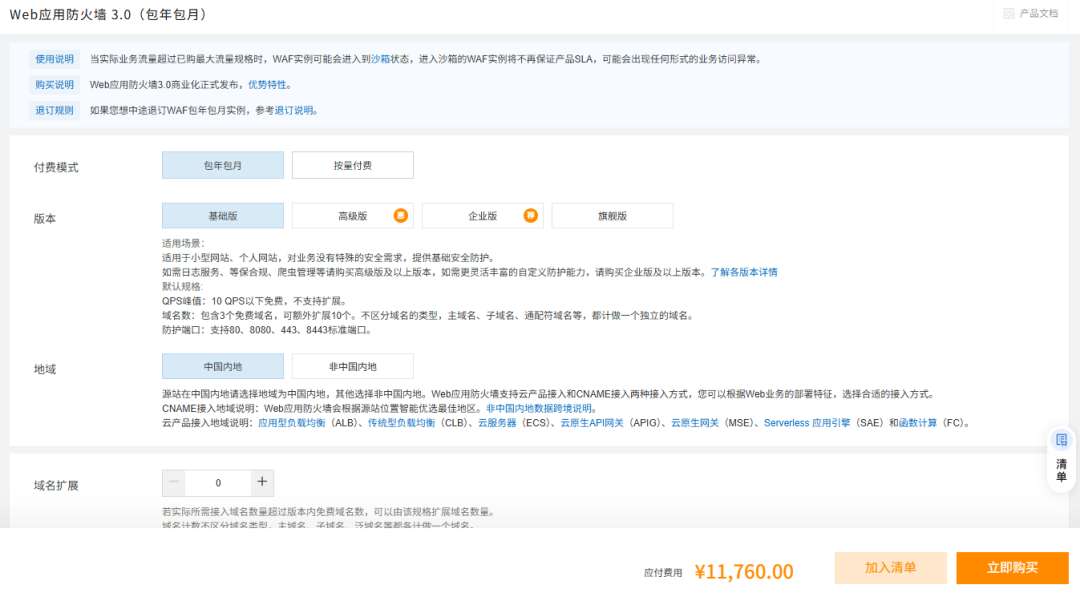This screenshot has width=1080, height=601.
Task: Click the 使用说明 tag
Action: tap(54, 59)
